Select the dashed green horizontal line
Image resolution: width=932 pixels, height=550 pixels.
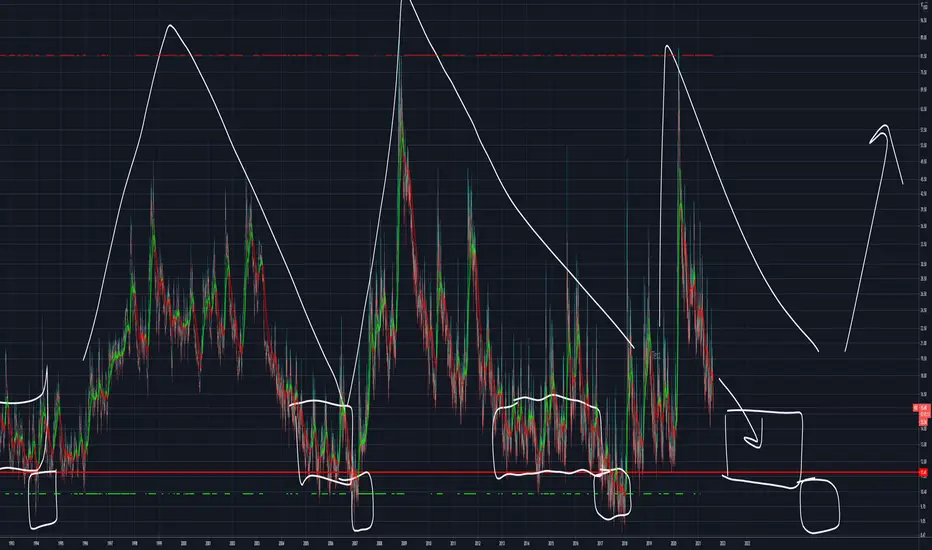(x=351, y=494)
